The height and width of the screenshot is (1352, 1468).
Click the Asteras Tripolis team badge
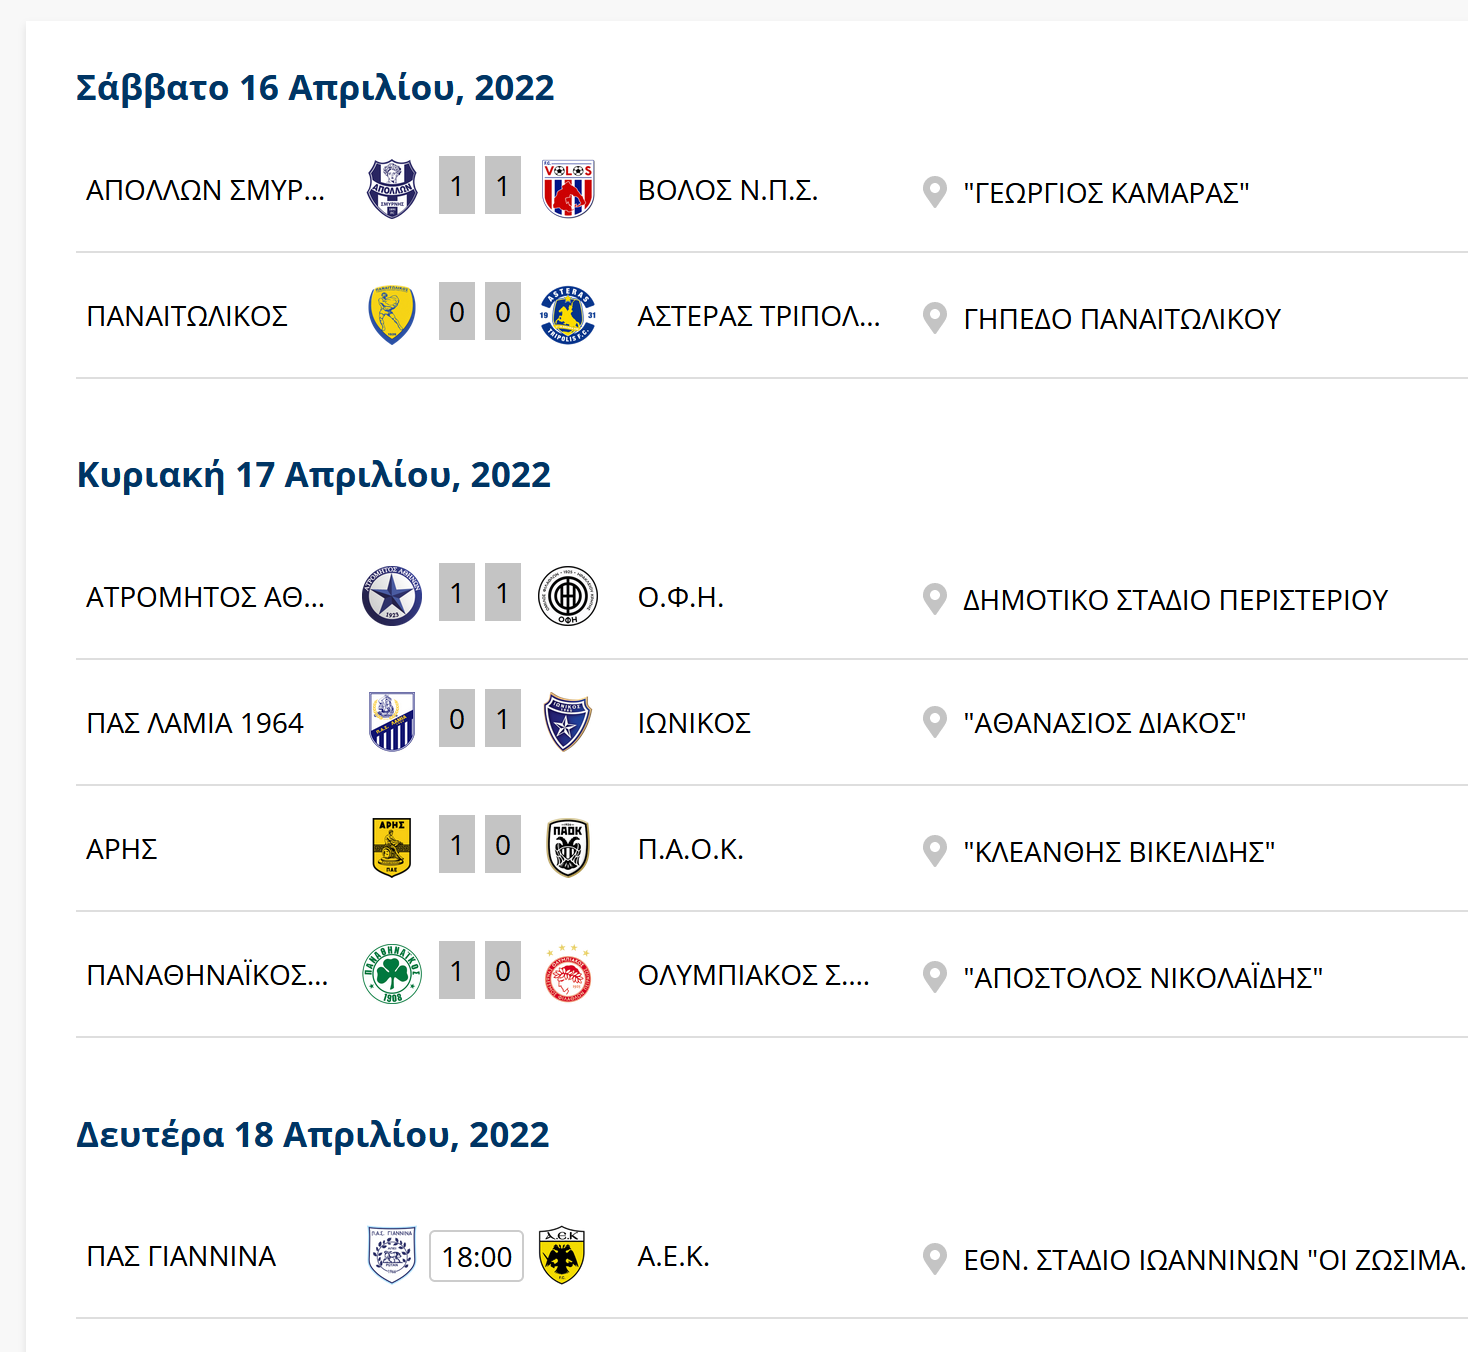tap(568, 315)
